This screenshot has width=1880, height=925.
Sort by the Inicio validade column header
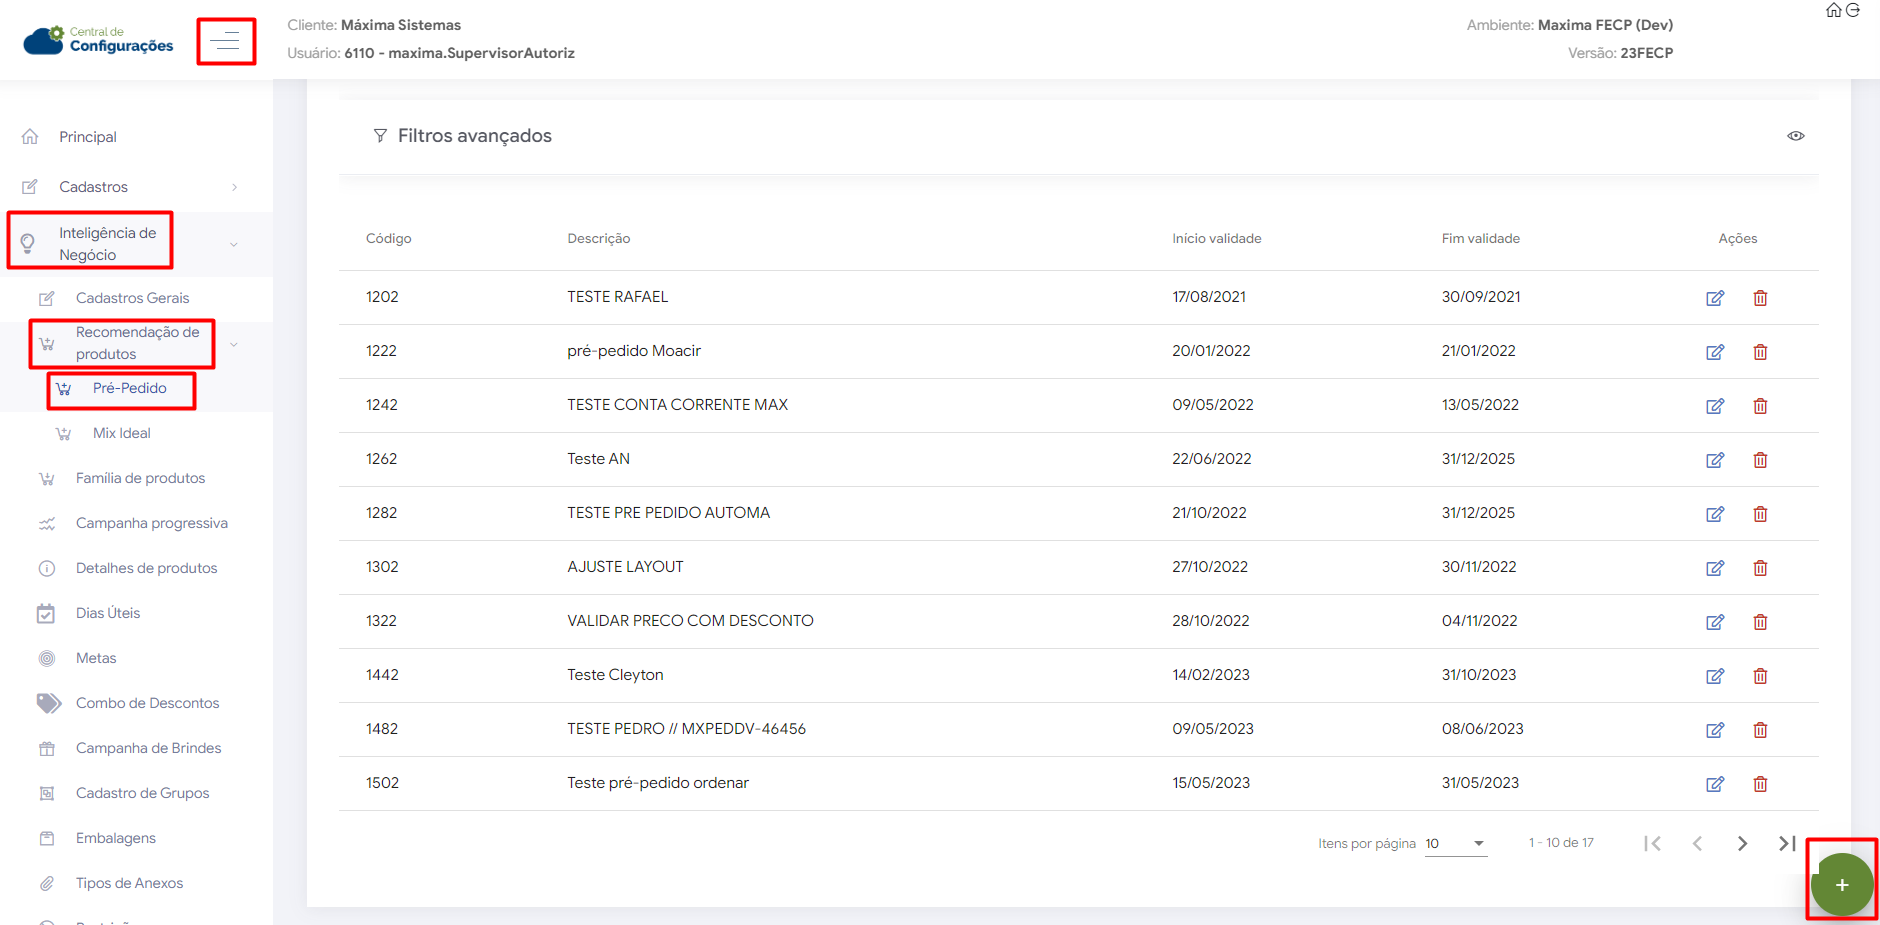pos(1217,238)
